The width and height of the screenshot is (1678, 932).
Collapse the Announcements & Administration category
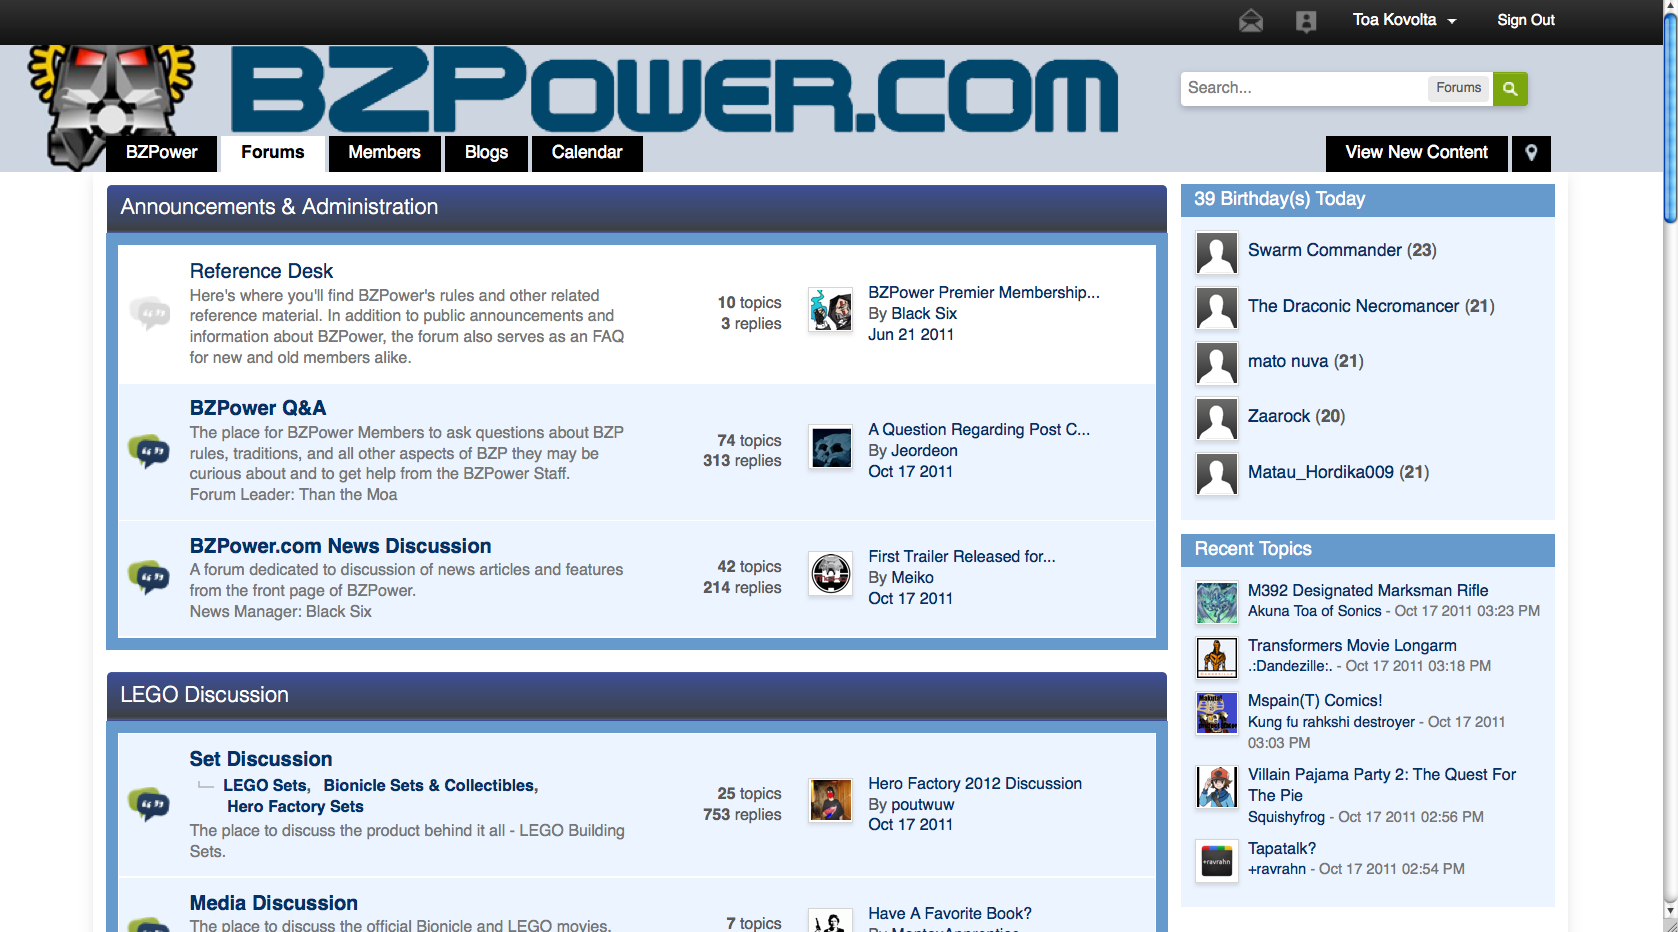click(x=637, y=207)
